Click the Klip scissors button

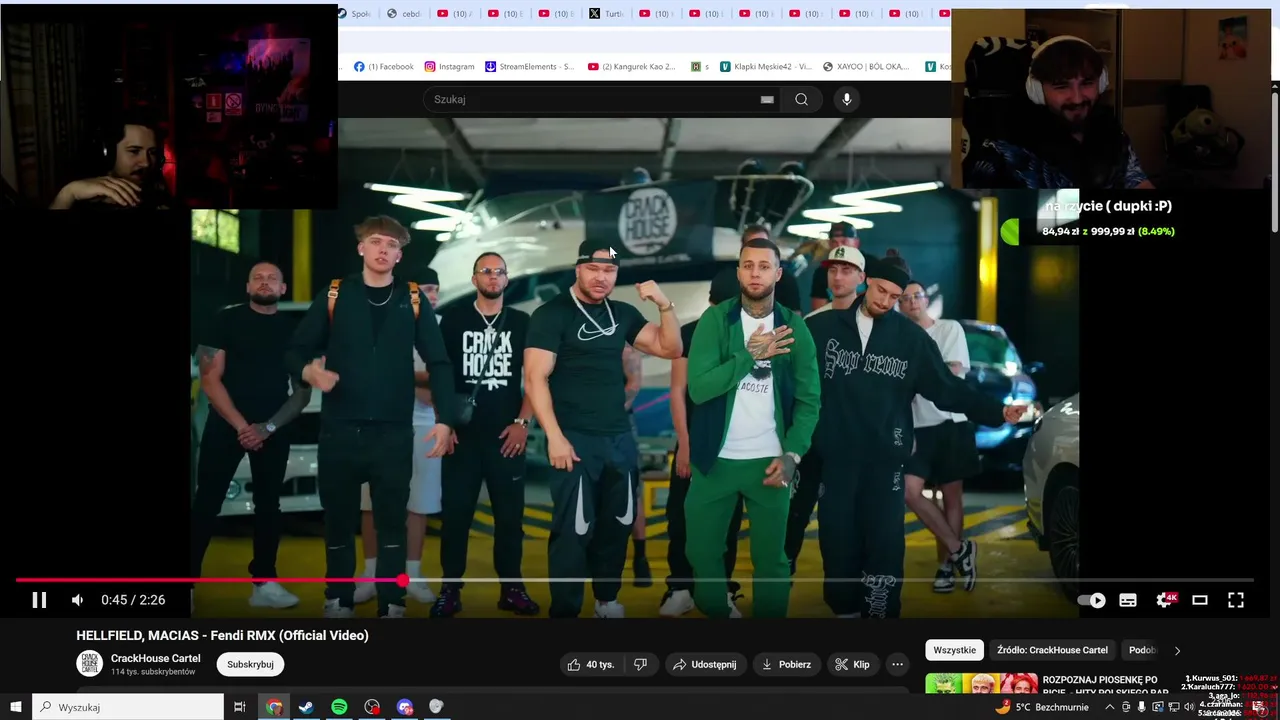[x=852, y=664]
